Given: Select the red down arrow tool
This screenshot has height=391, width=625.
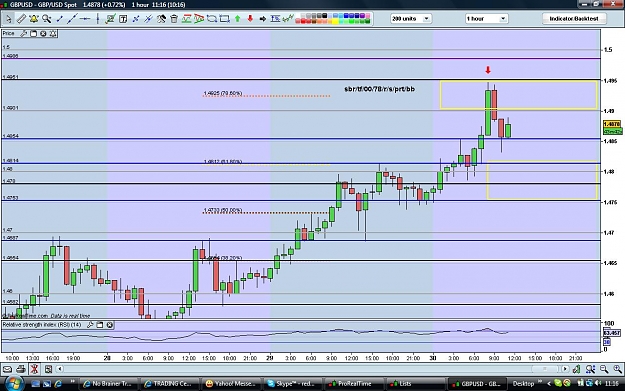Looking at the screenshot, I should click(x=250, y=18).
